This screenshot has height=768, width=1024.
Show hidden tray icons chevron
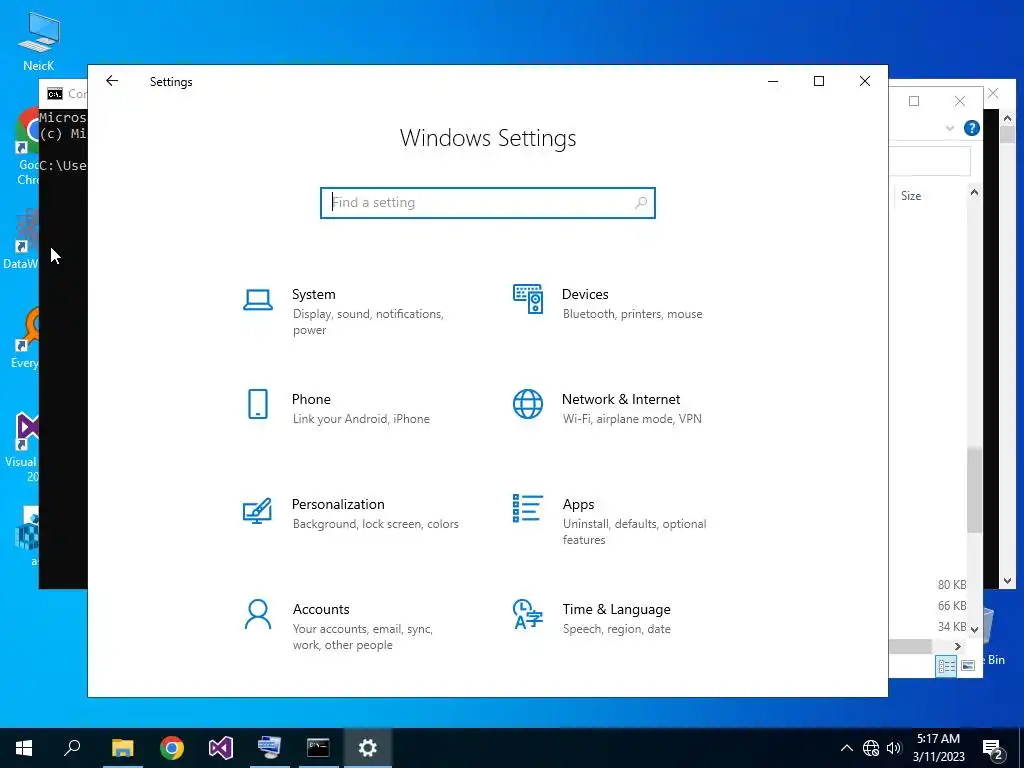(x=846, y=748)
